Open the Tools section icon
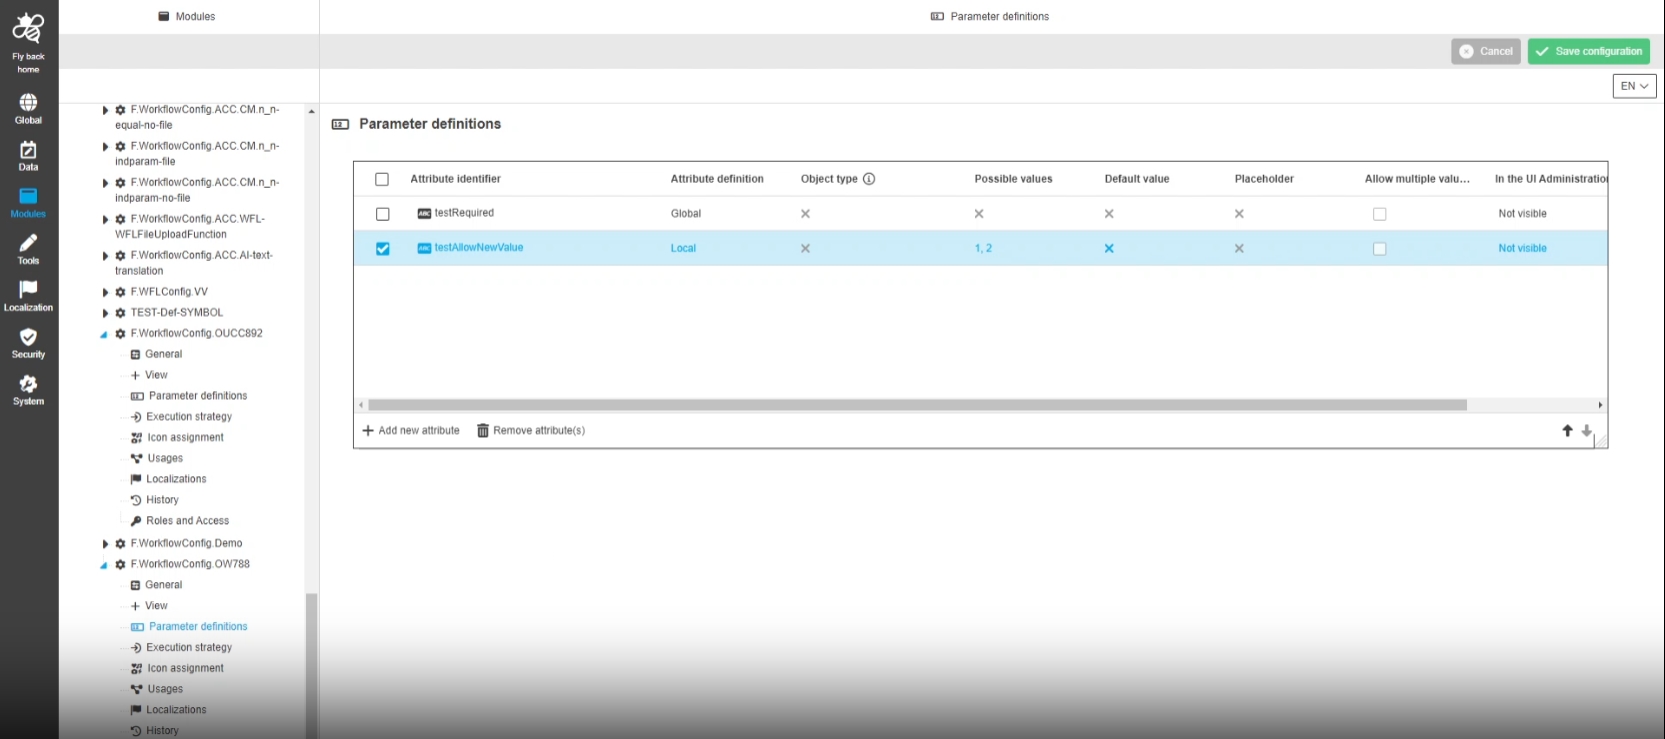Viewport: 1665px width, 739px height. coord(28,244)
